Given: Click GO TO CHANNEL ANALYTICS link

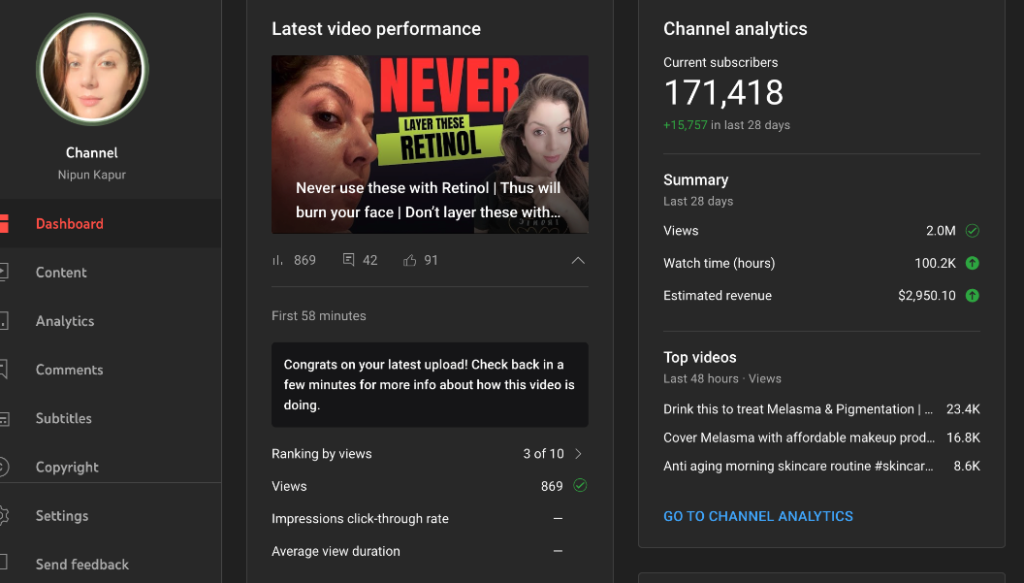Looking at the screenshot, I should click(758, 517).
